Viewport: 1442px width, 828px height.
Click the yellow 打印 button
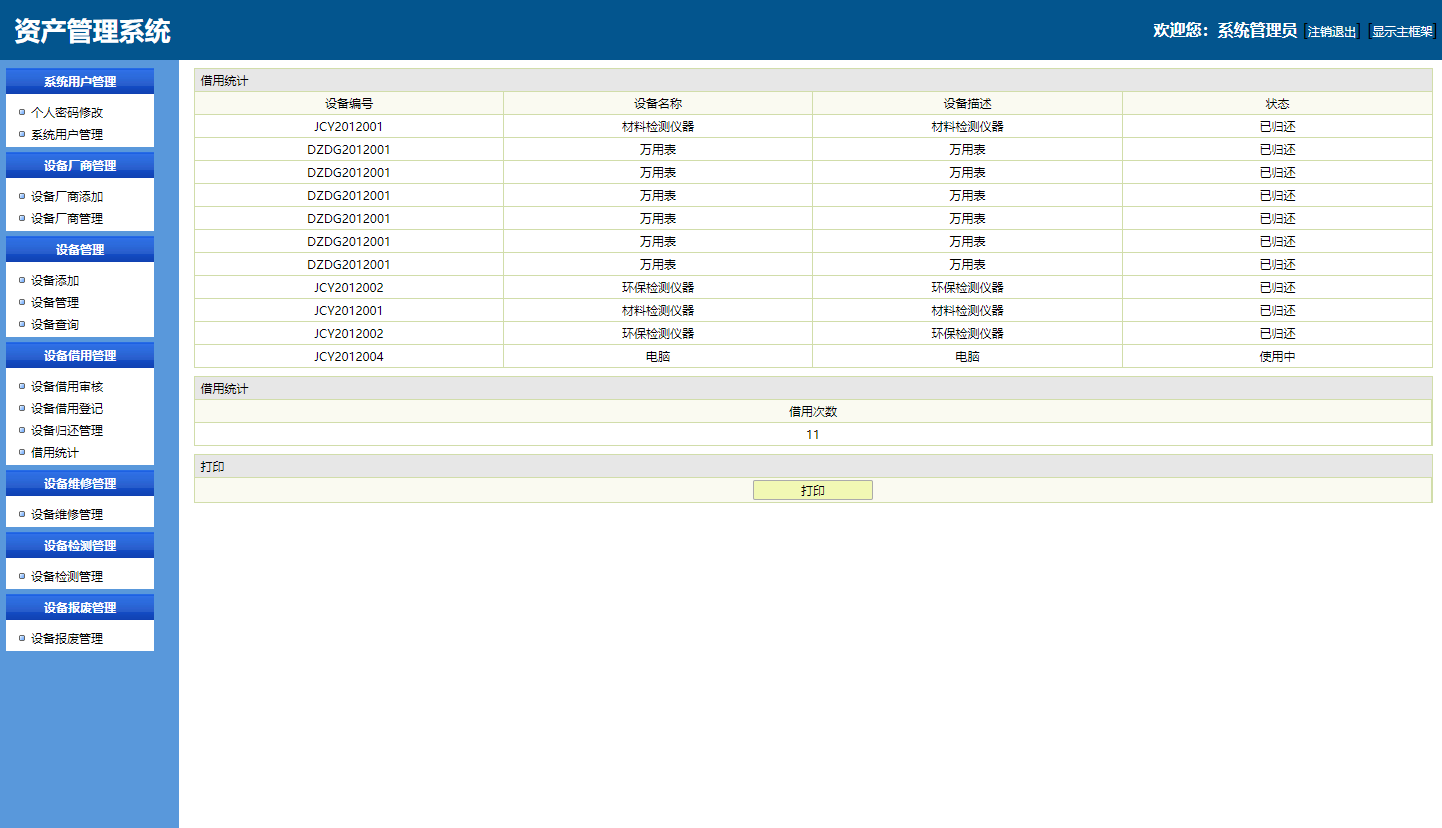coord(813,491)
